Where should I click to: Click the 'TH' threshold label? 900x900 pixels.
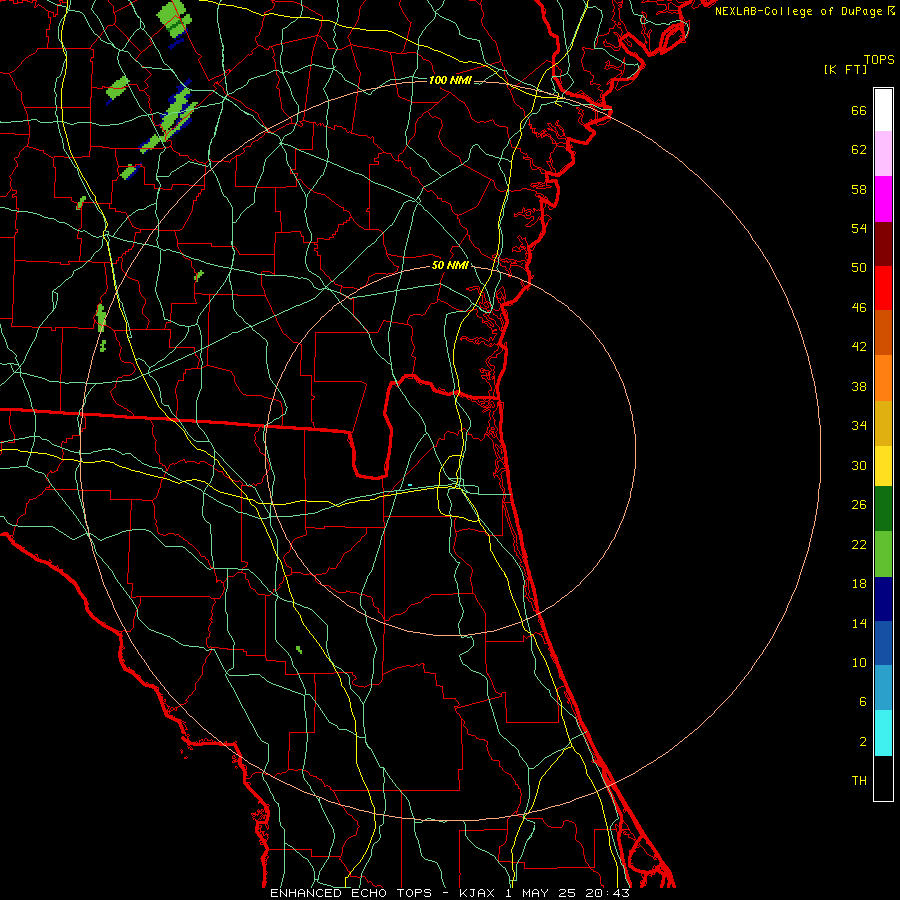coord(859,781)
